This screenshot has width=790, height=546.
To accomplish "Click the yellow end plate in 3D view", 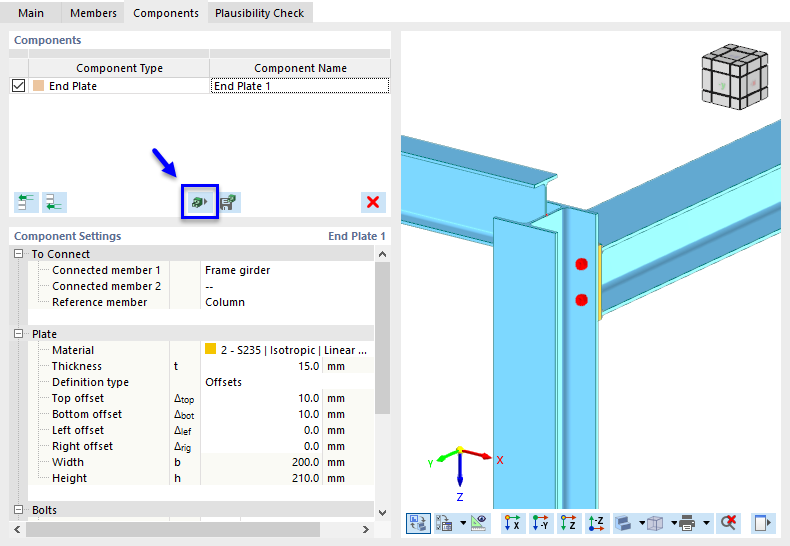I will 600,282.
